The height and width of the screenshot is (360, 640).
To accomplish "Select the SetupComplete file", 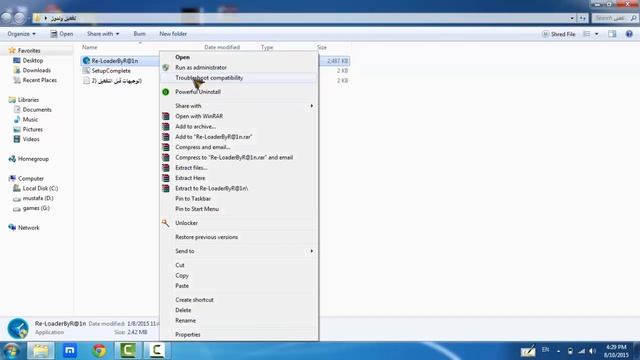I will (111, 71).
